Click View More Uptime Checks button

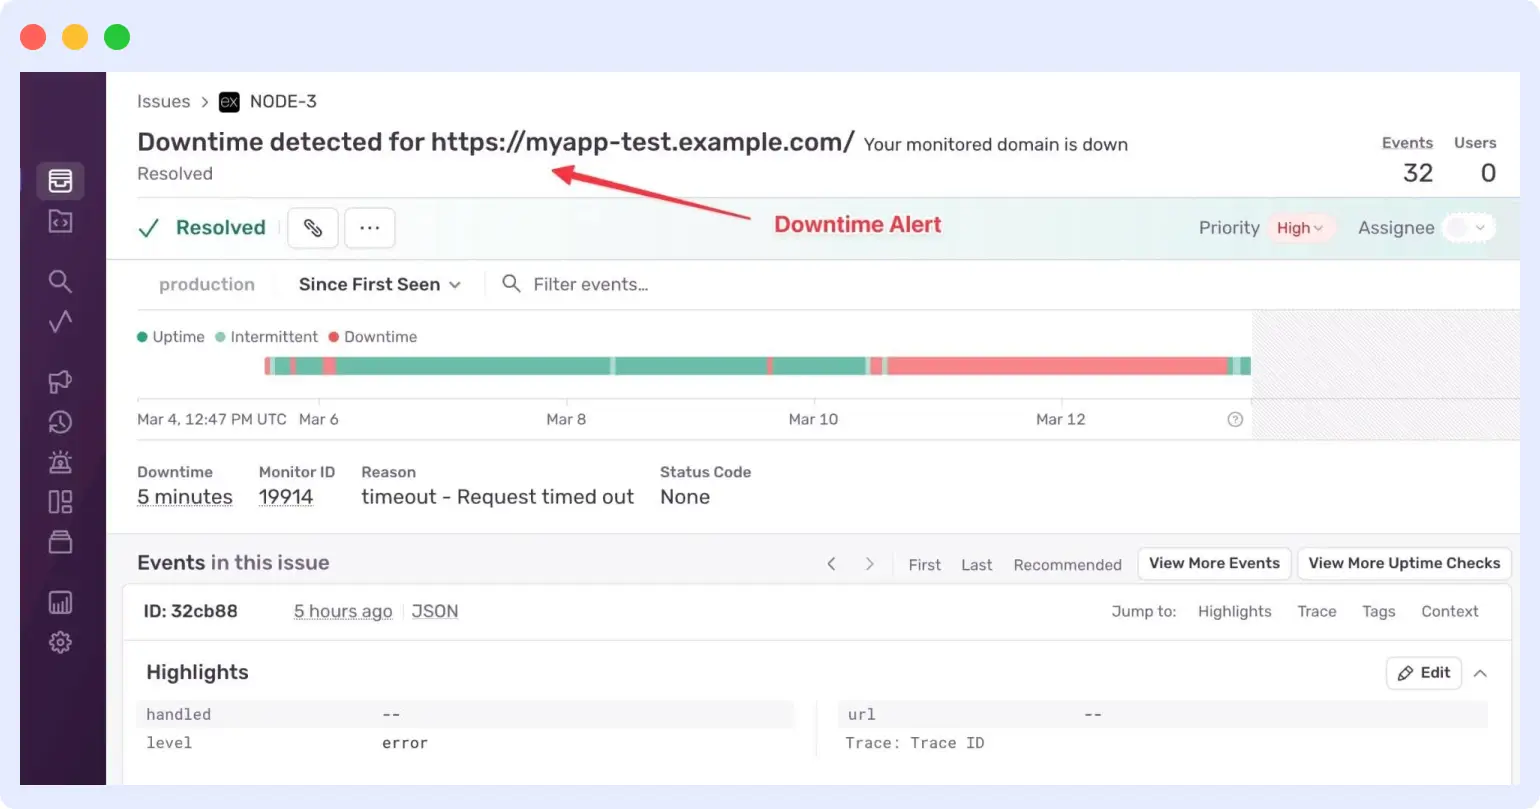tap(1404, 563)
